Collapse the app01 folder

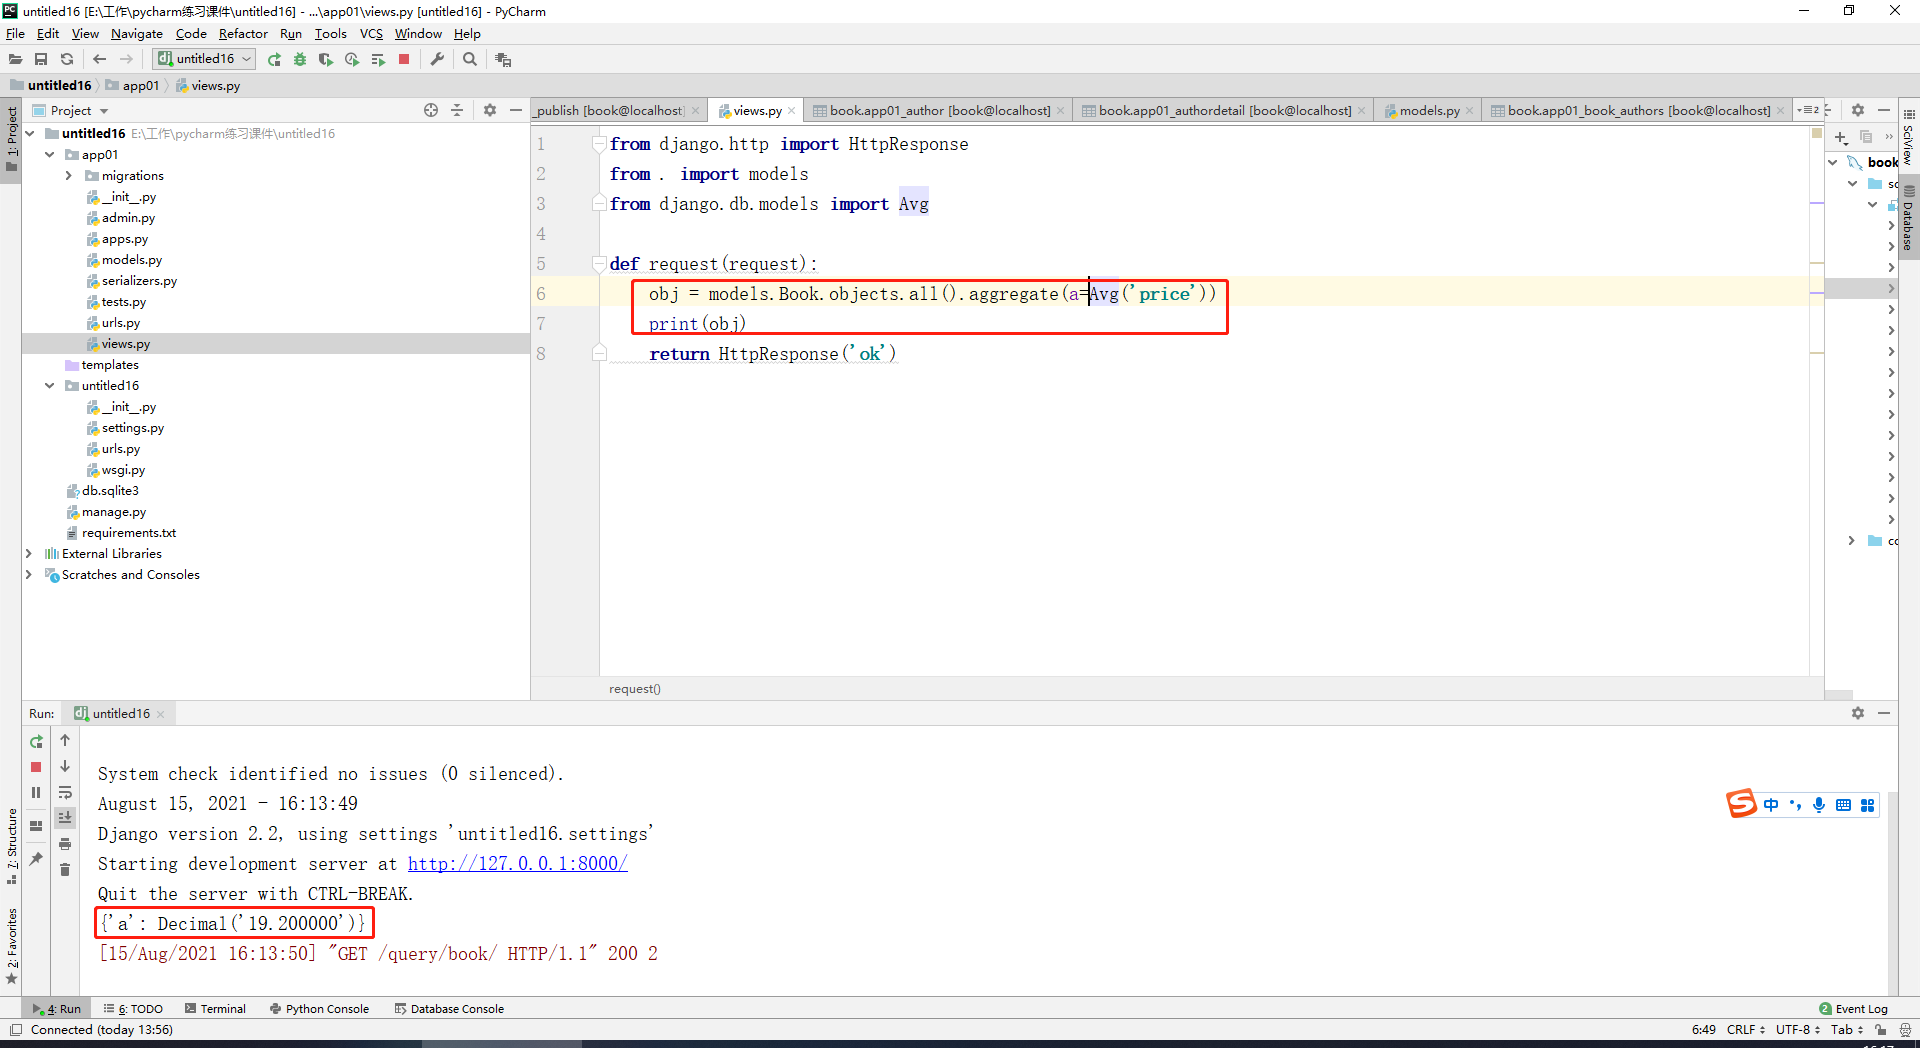click(x=49, y=155)
